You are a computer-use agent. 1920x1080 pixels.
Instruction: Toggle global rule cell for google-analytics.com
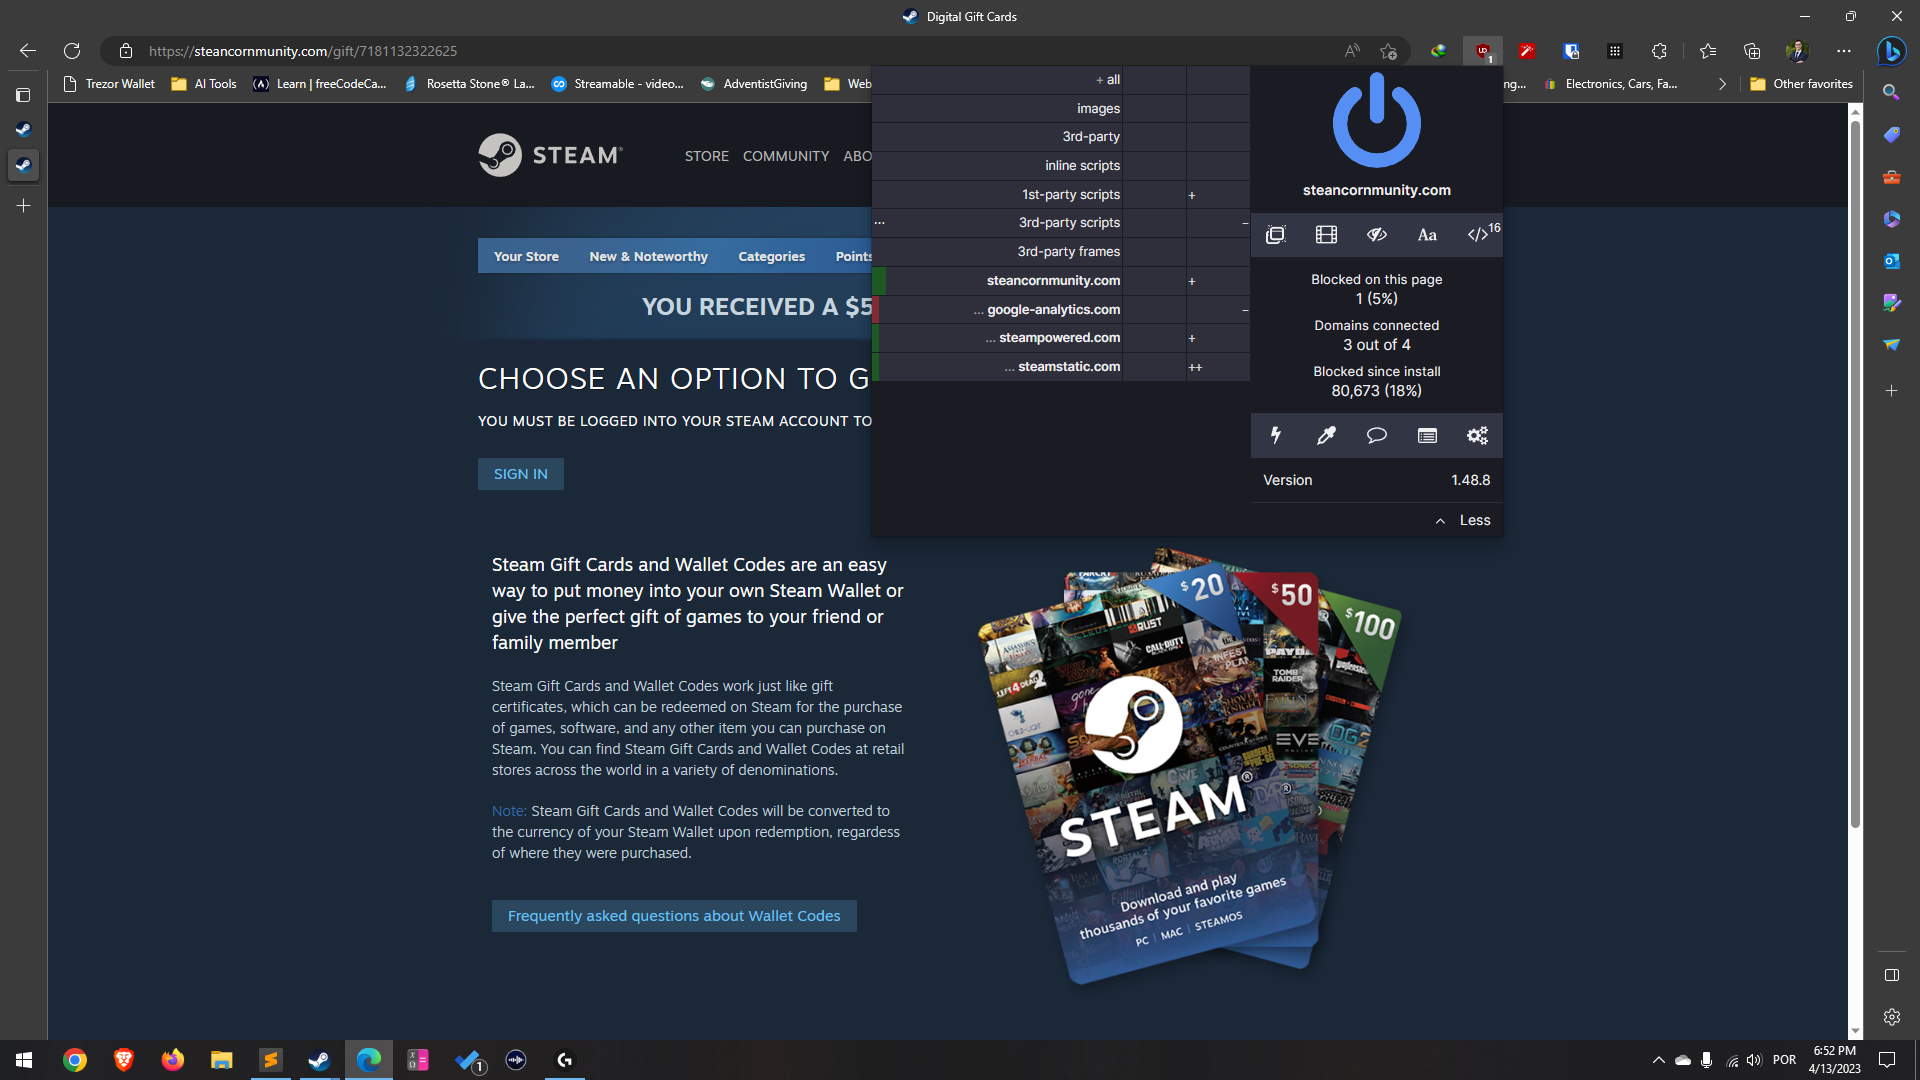point(1154,309)
